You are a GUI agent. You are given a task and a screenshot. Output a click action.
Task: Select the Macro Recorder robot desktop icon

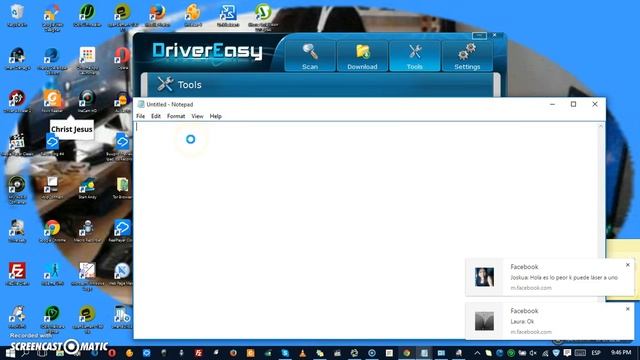[87, 231]
